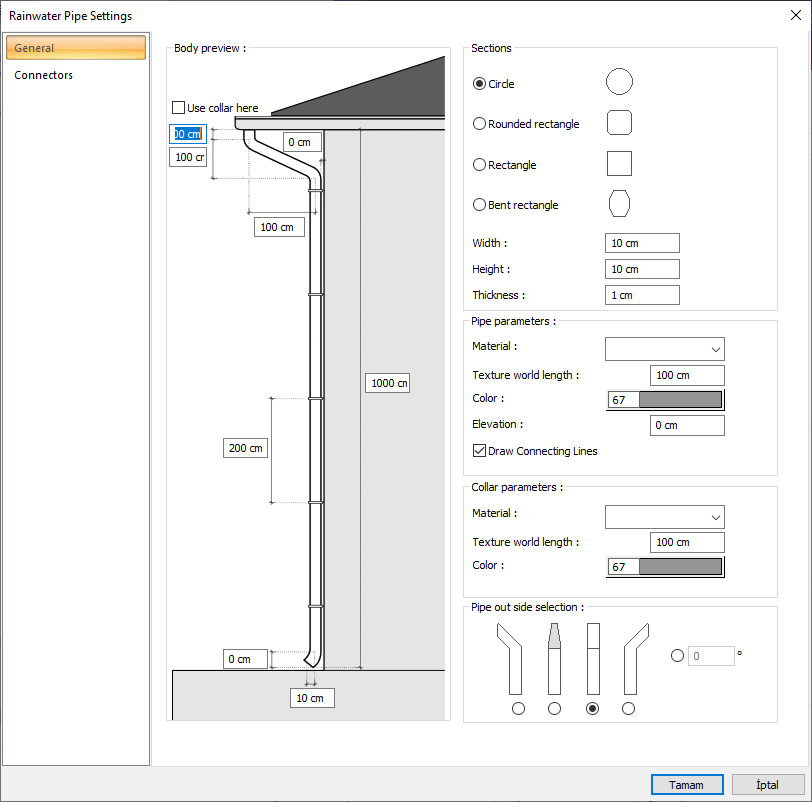Open the collar Material dropdown

coord(664,517)
